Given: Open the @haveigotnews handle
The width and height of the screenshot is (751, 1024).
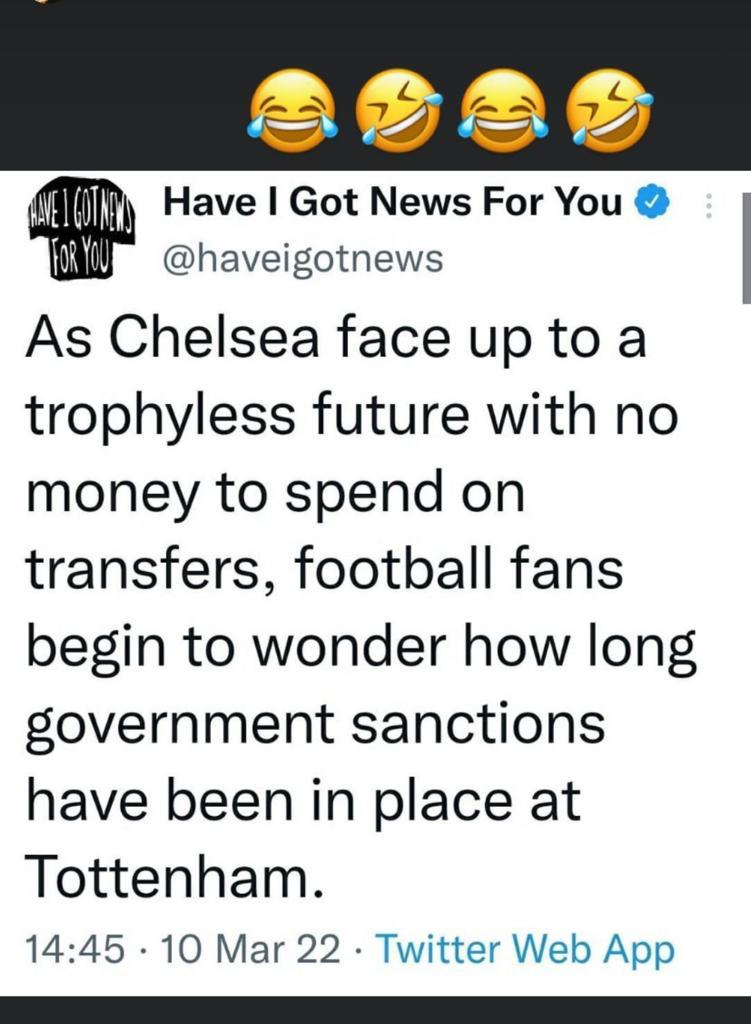Looking at the screenshot, I should coord(303,259).
